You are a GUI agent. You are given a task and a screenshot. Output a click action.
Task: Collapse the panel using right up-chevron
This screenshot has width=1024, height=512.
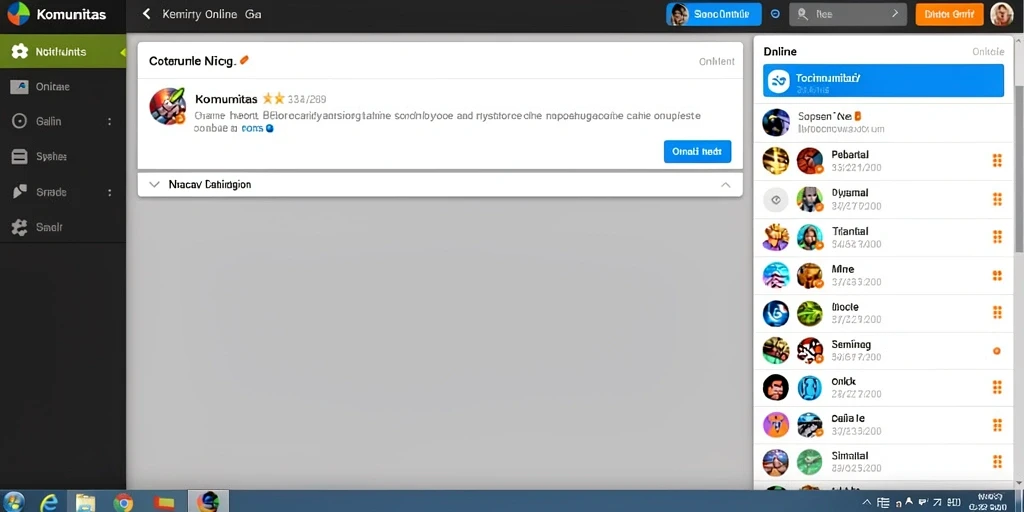(726, 185)
